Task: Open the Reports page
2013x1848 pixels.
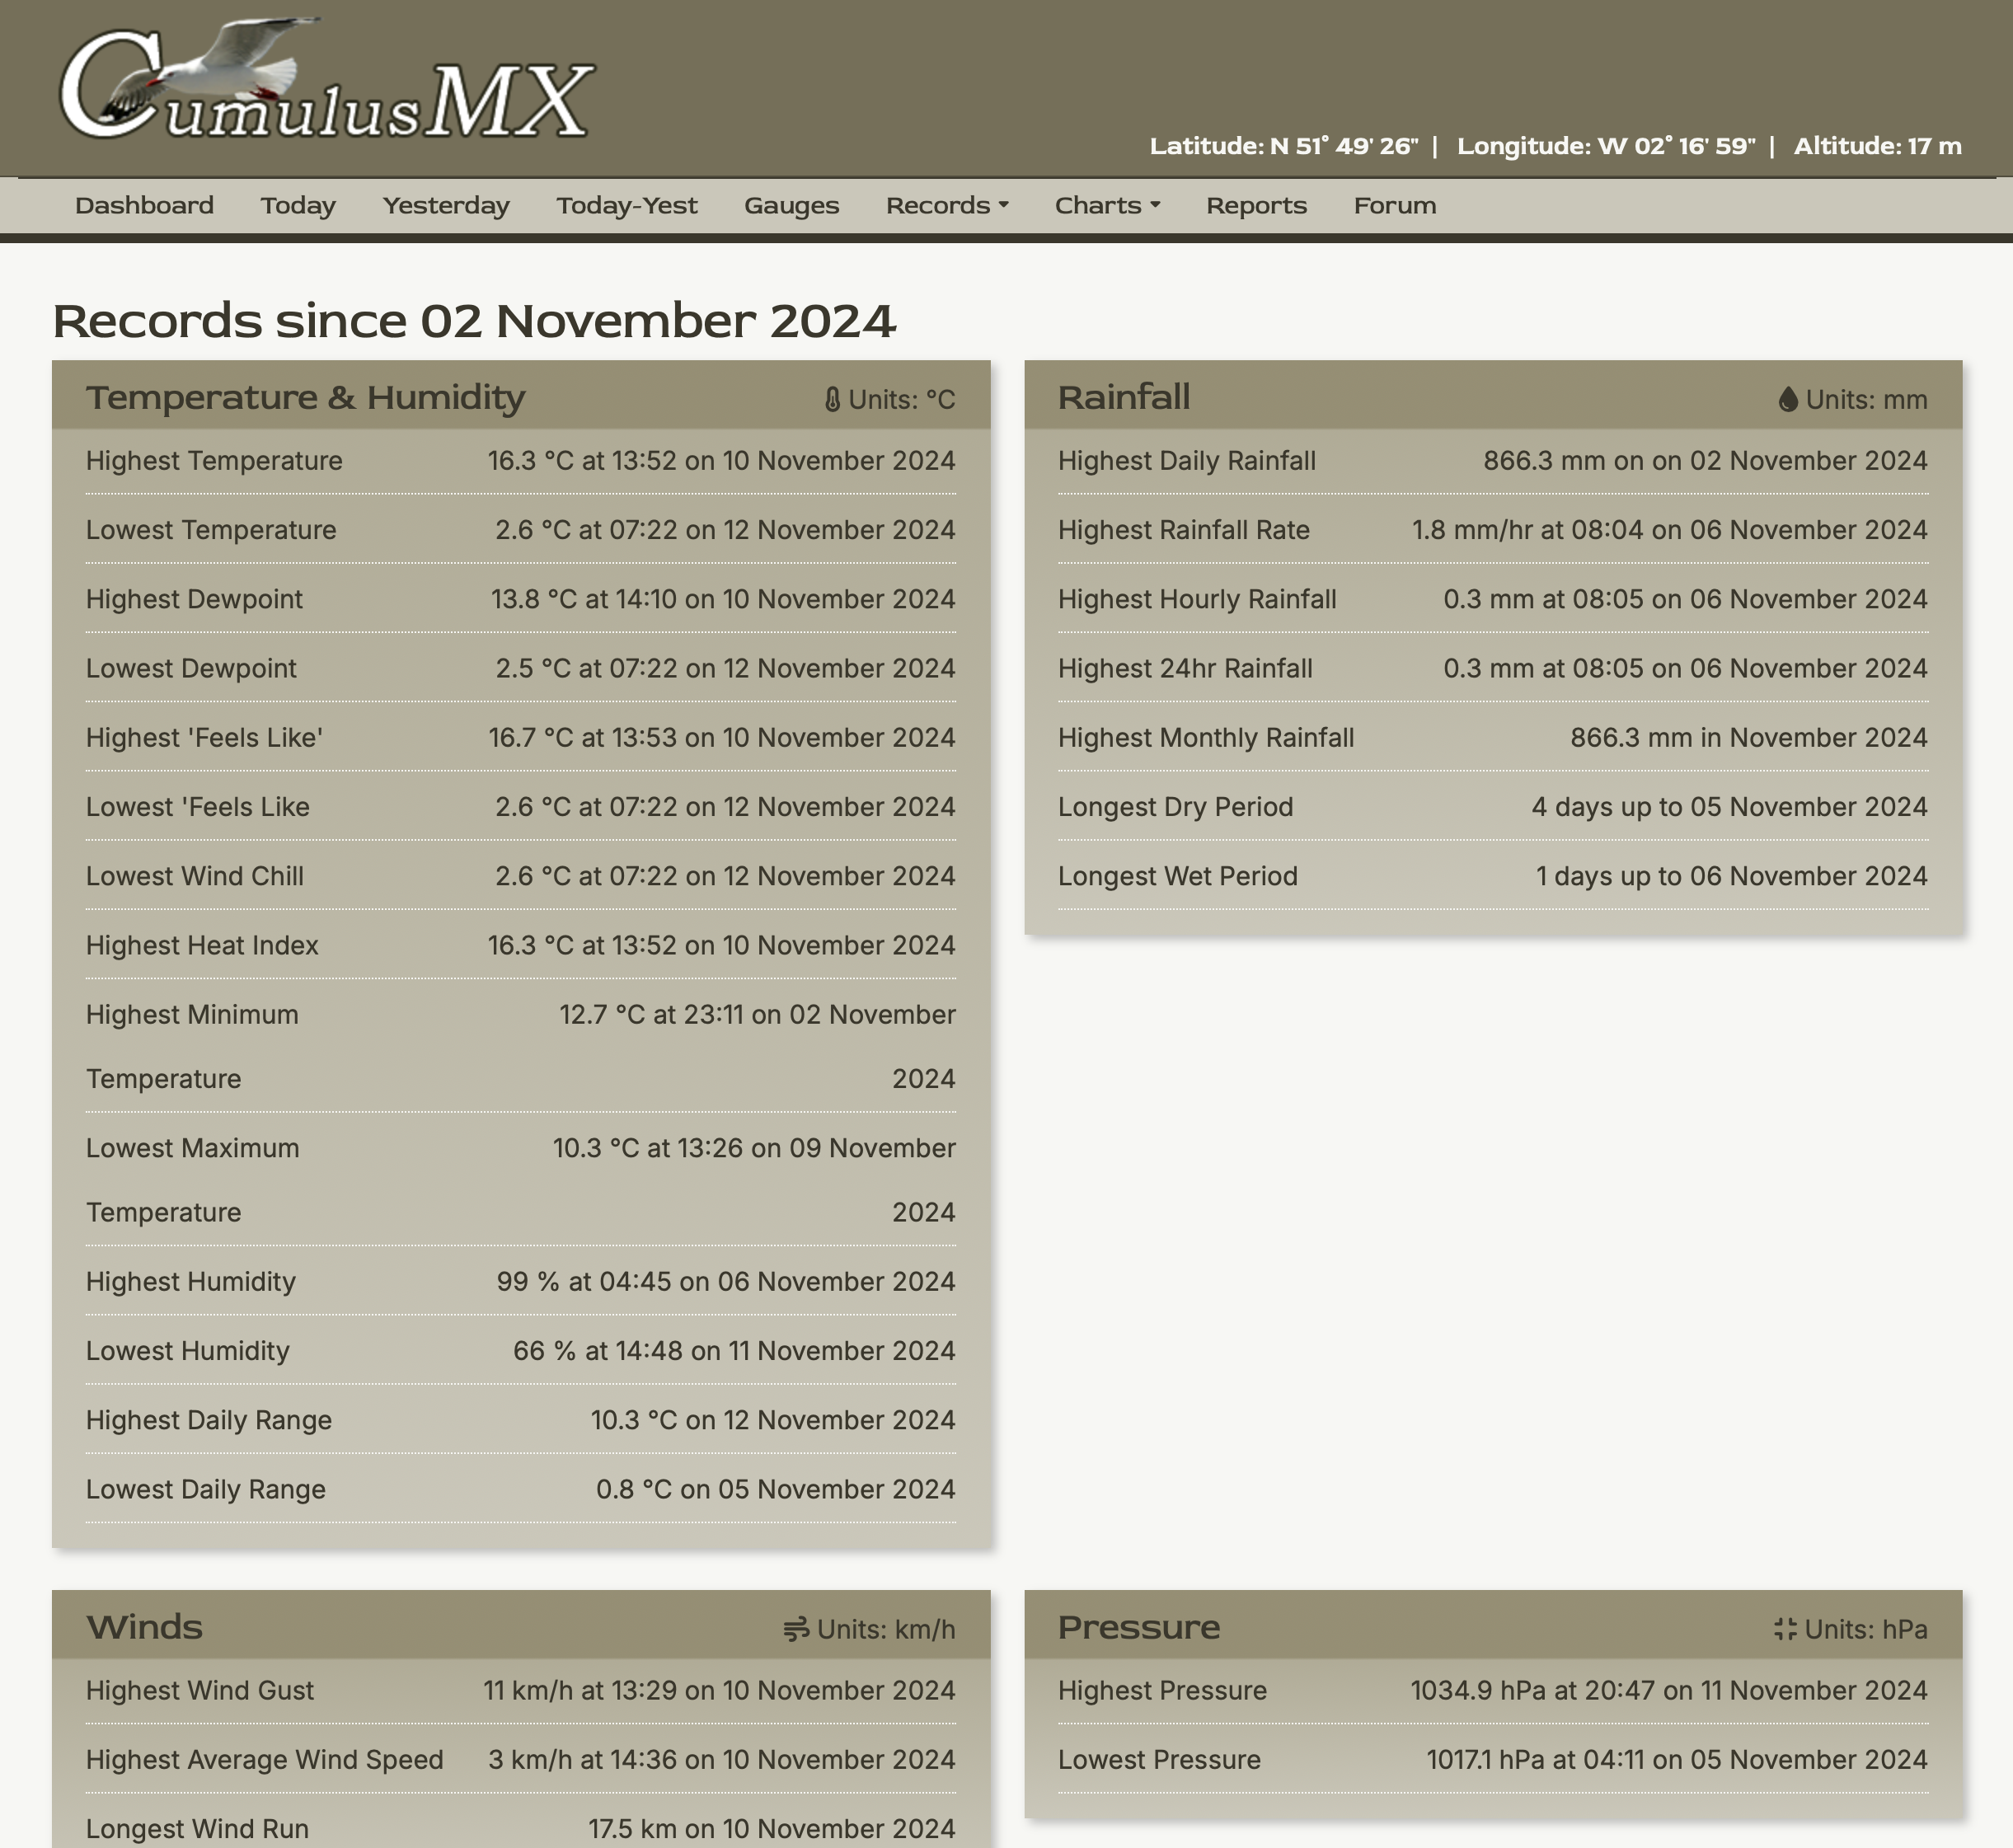Action: (1256, 206)
